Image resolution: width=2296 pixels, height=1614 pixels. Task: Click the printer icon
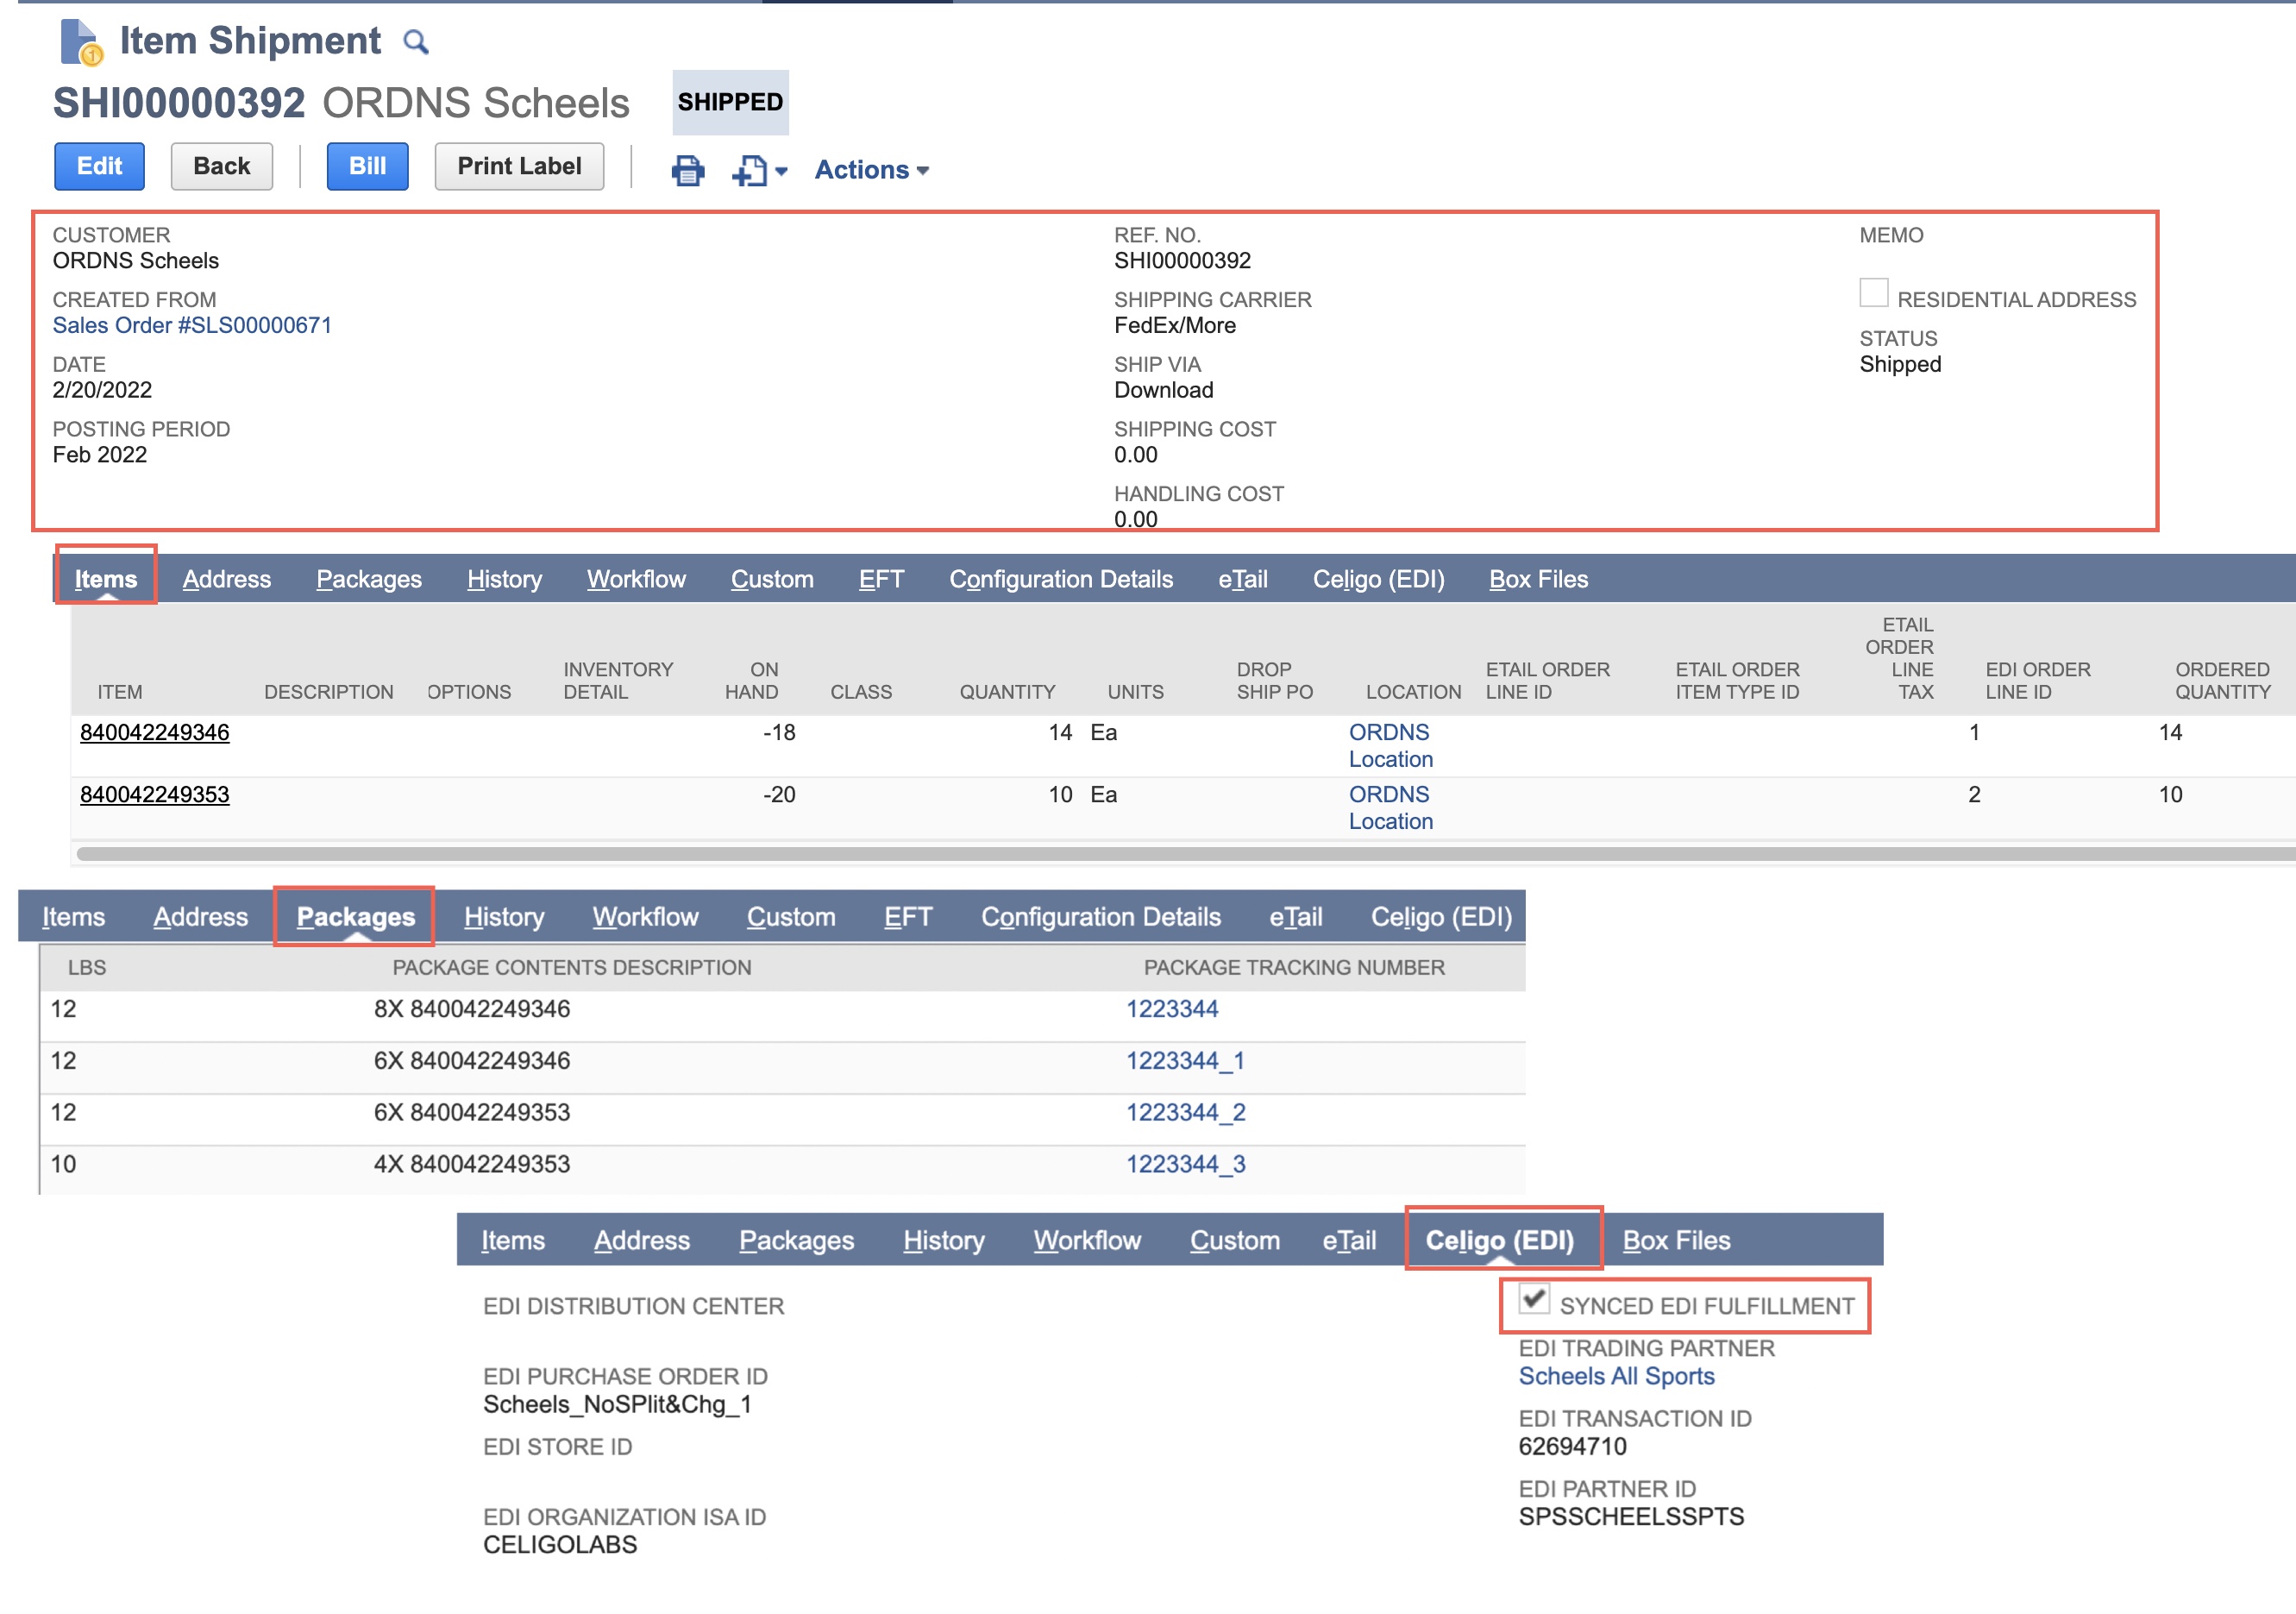click(687, 170)
